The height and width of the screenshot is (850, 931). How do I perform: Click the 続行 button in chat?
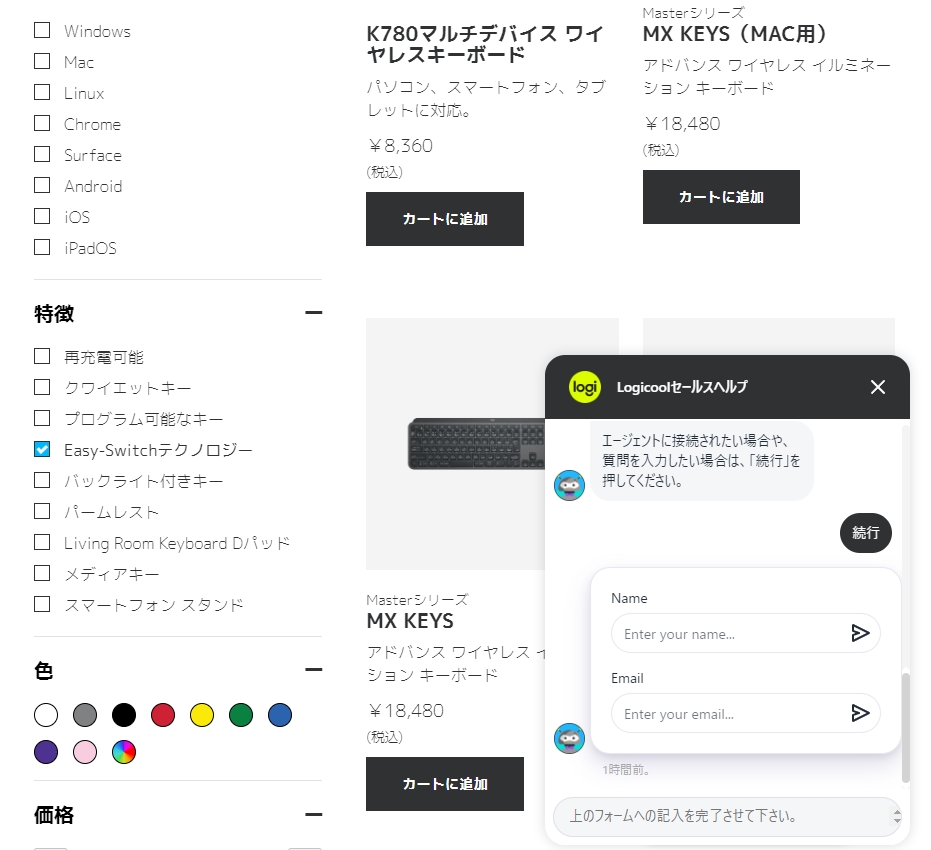click(x=866, y=533)
